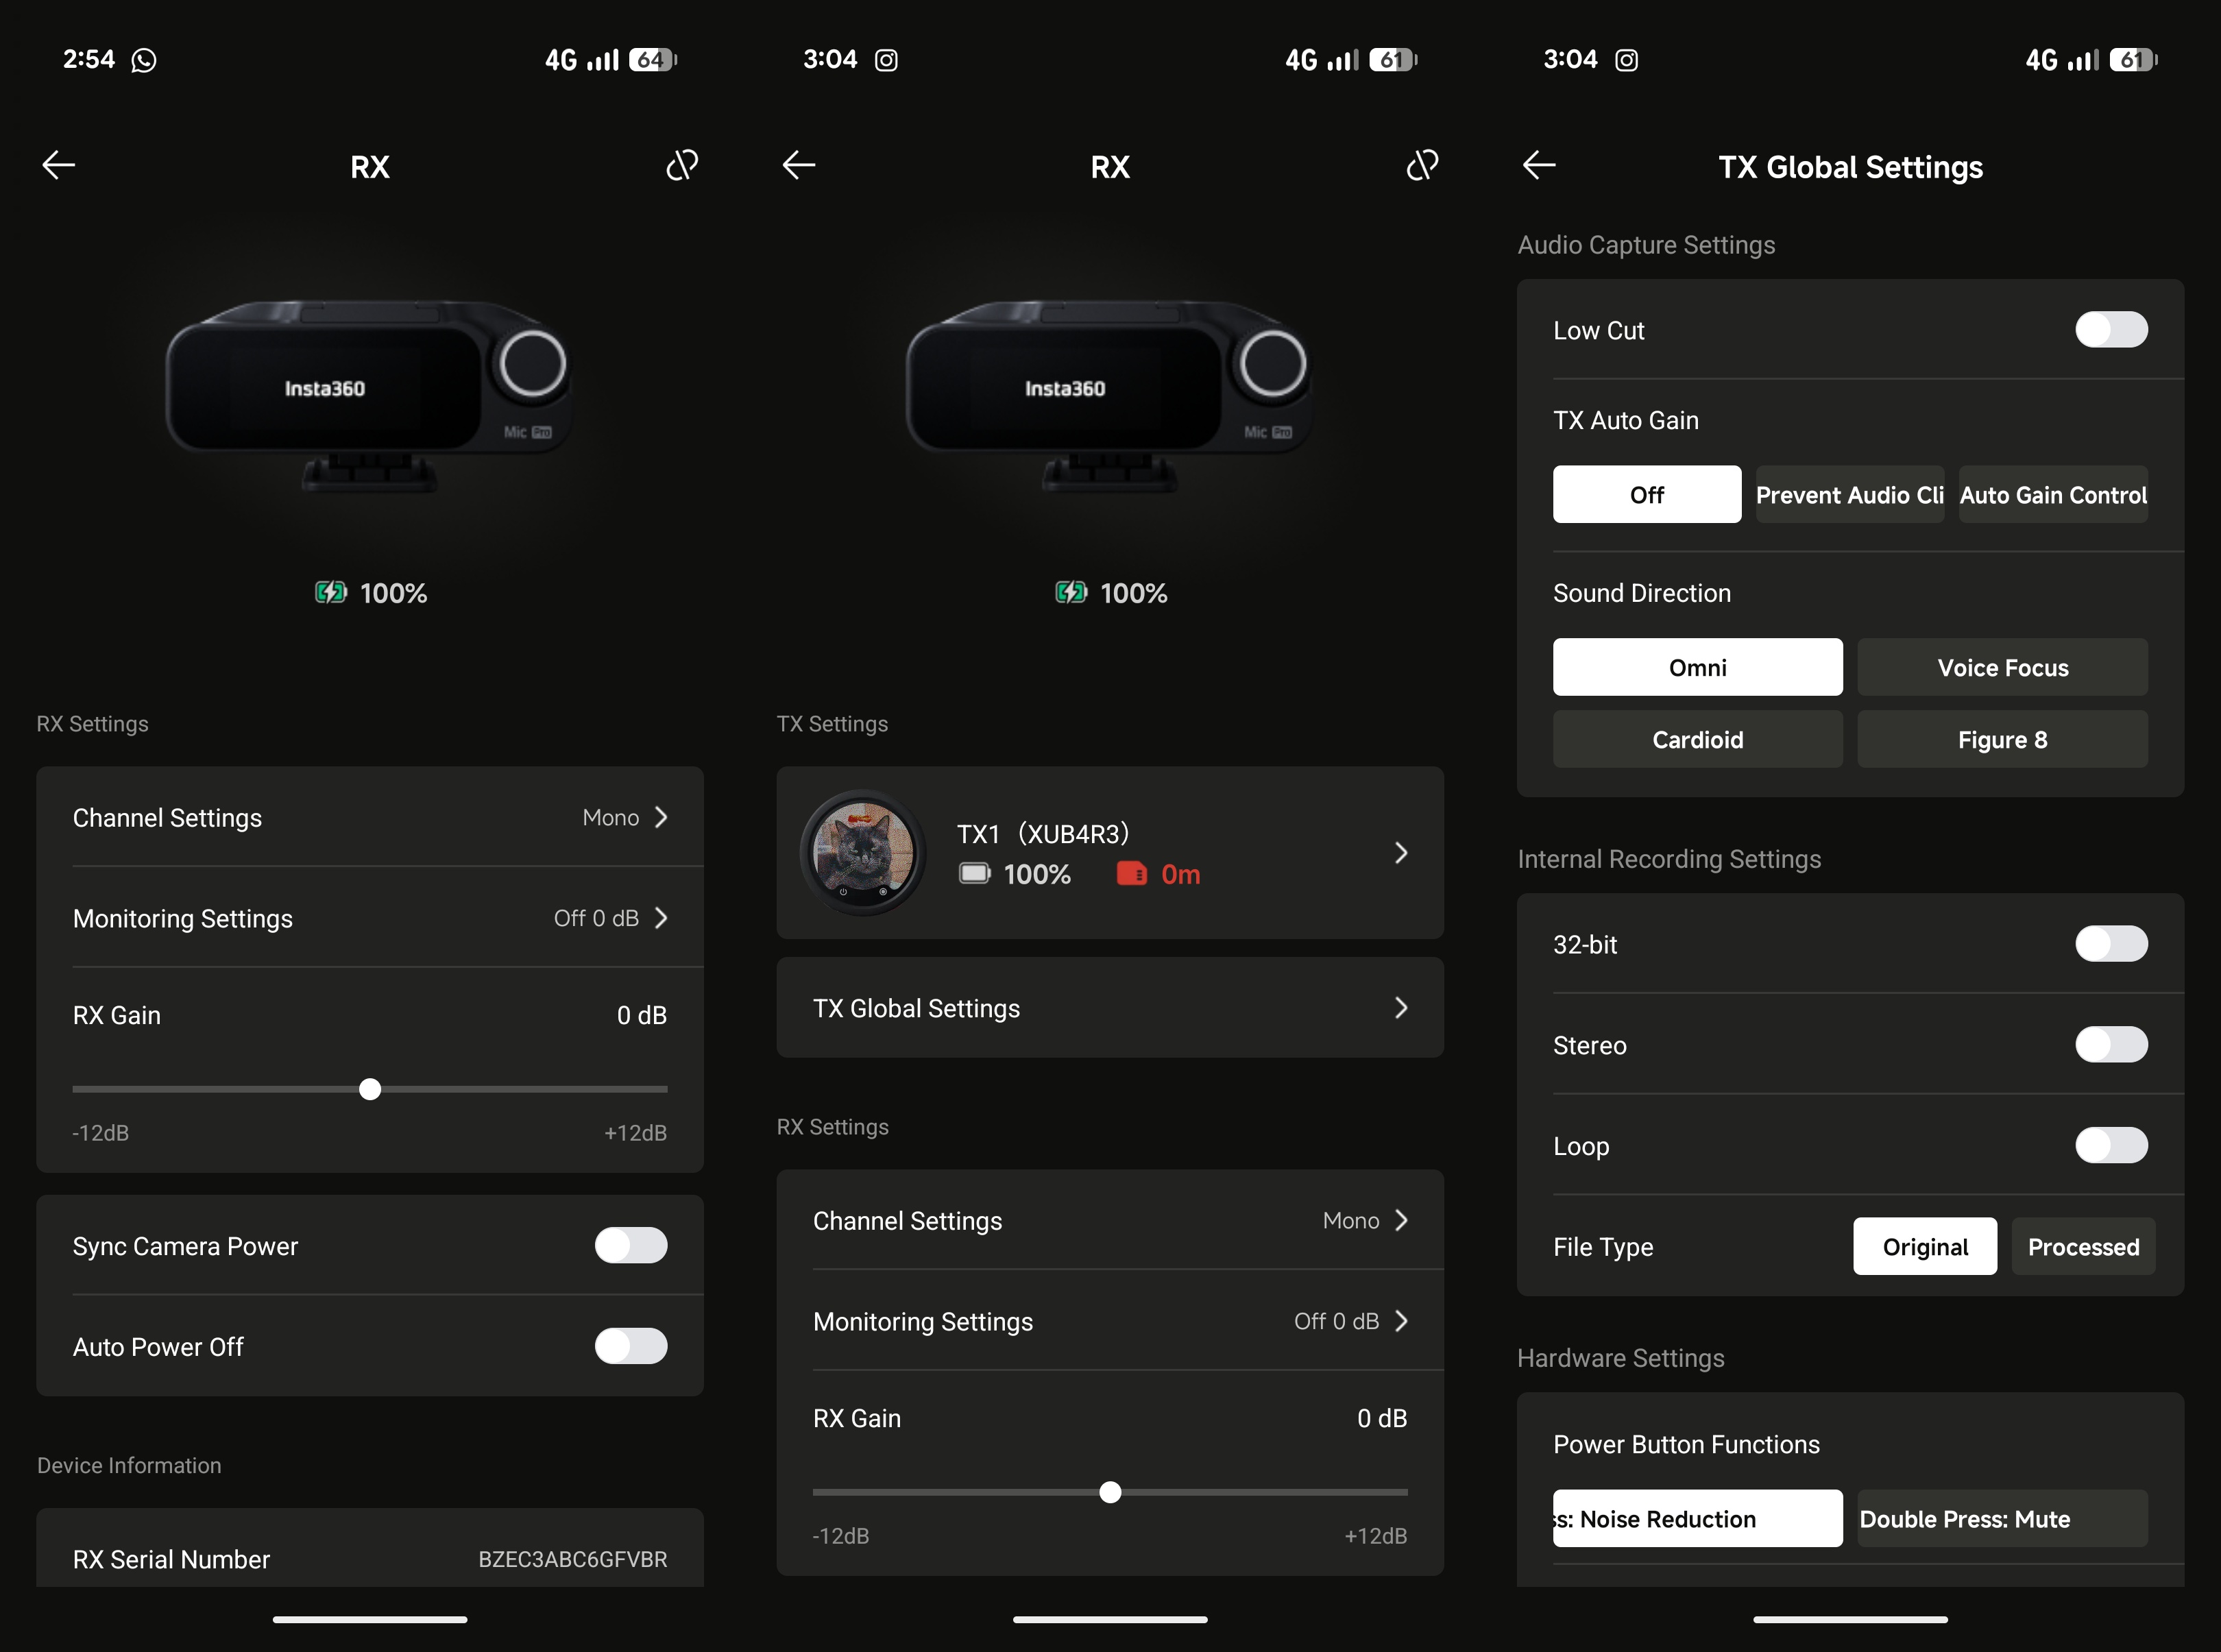Select Figure 8 sound direction
Image resolution: width=2221 pixels, height=1652 pixels.
[x=2002, y=740]
